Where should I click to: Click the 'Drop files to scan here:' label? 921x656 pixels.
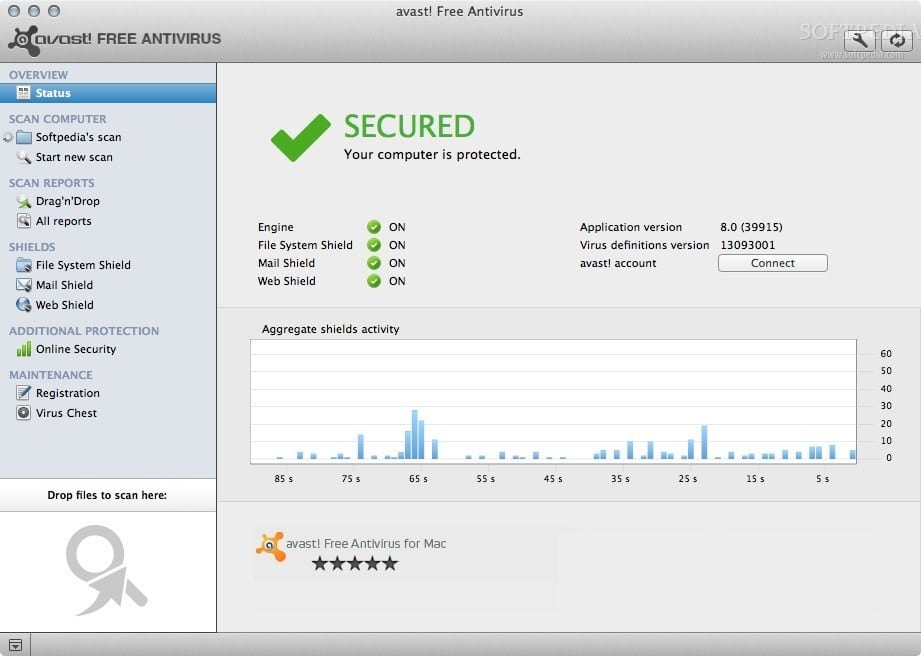[x=107, y=495]
